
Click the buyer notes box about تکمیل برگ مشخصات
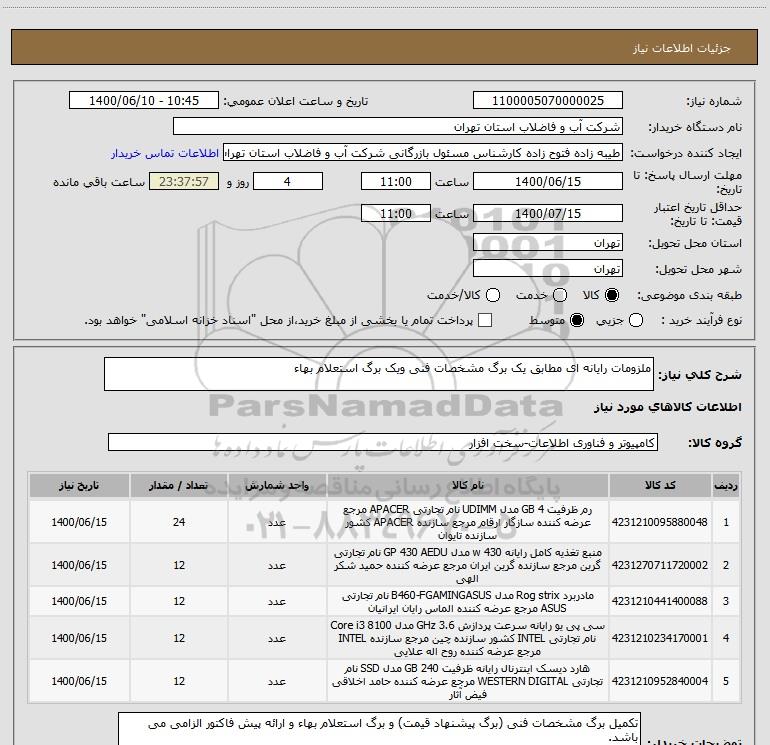coord(379,729)
